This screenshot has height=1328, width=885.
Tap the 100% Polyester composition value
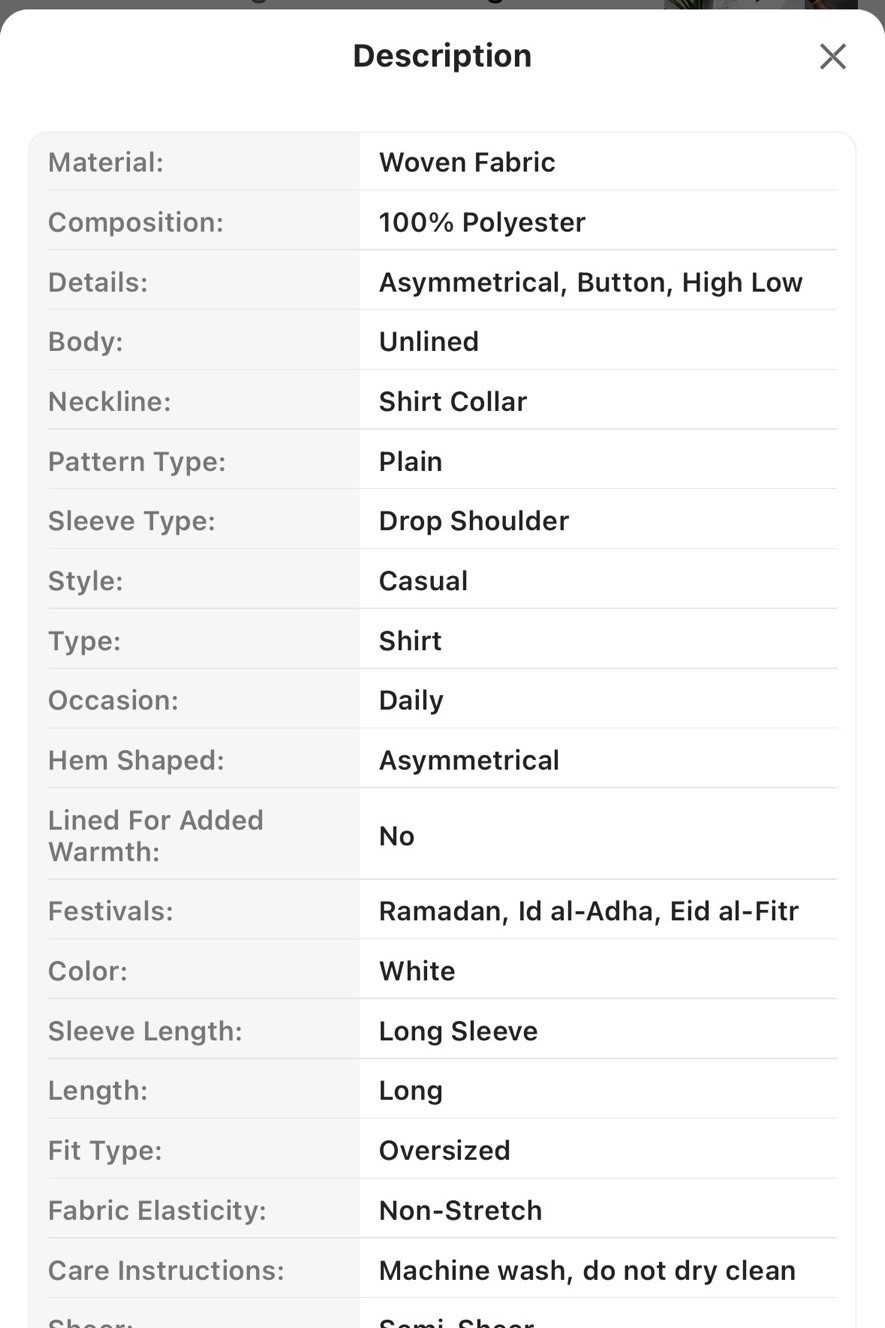[482, 222]
